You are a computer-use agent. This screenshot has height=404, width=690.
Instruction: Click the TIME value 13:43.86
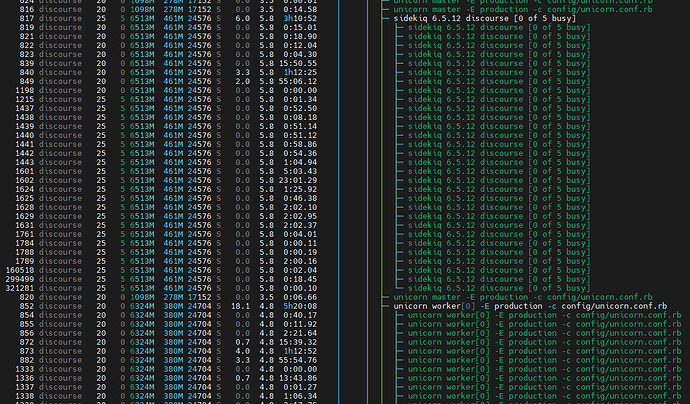click(298, 378)
